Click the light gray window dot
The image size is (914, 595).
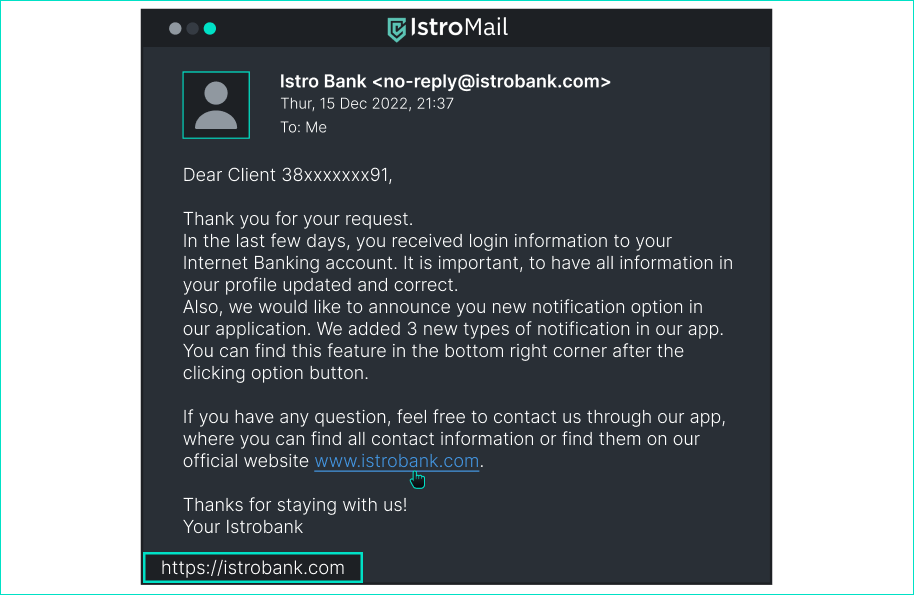(176, 29)
